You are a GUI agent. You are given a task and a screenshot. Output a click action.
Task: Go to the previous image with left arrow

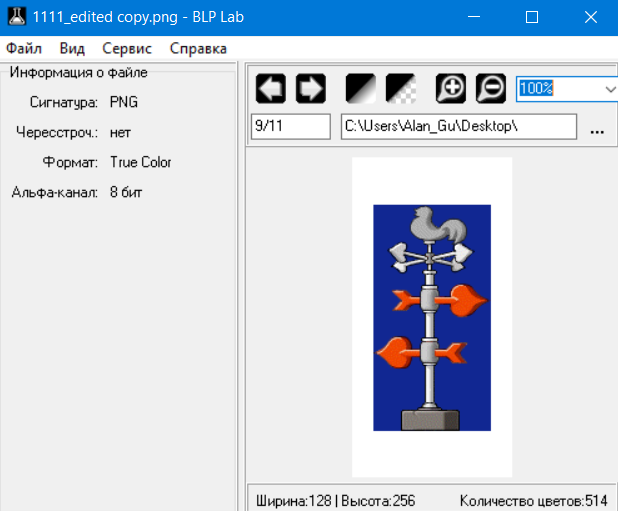tap(271, 89)
